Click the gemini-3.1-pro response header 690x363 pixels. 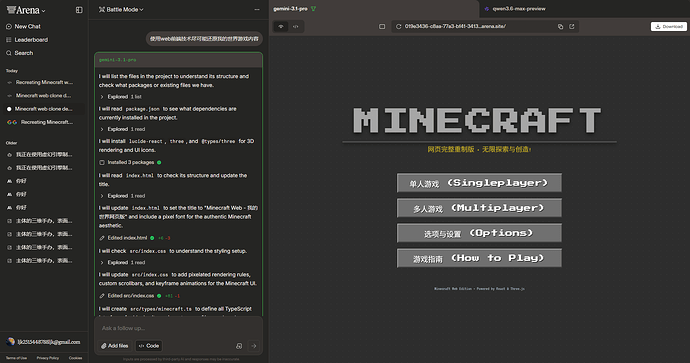point(178,60)
